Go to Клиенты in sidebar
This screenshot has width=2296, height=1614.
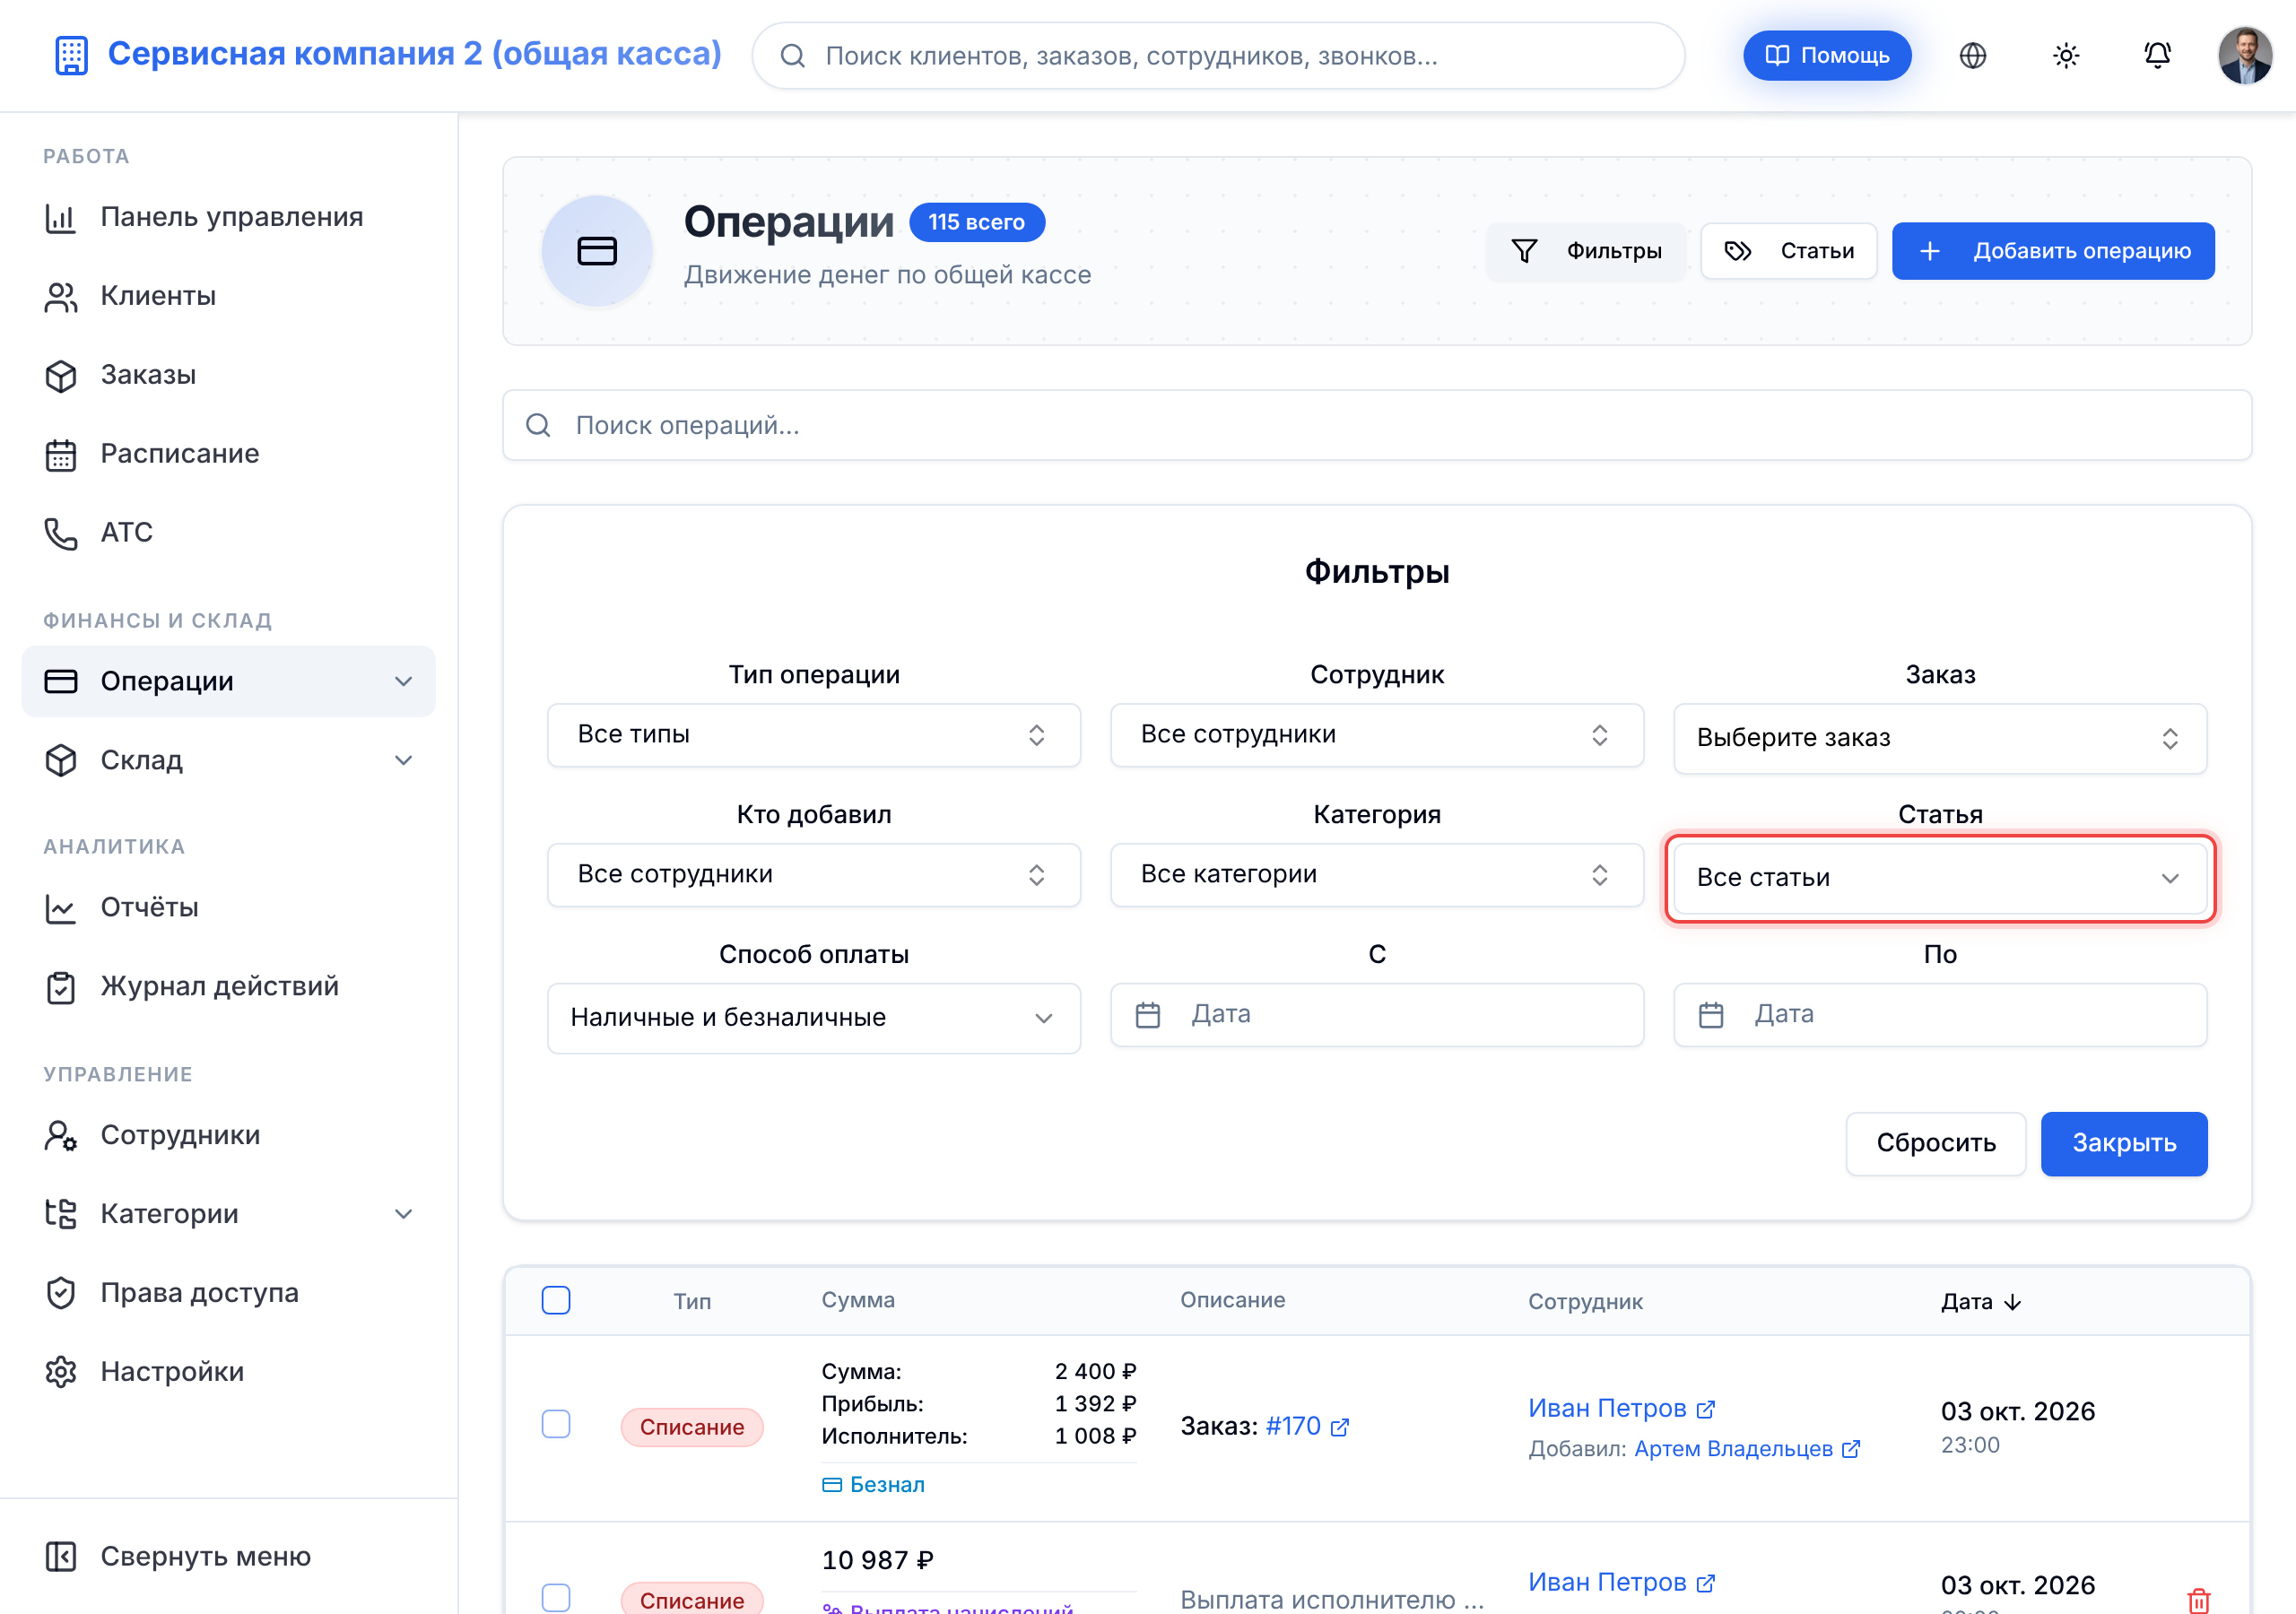158,296
